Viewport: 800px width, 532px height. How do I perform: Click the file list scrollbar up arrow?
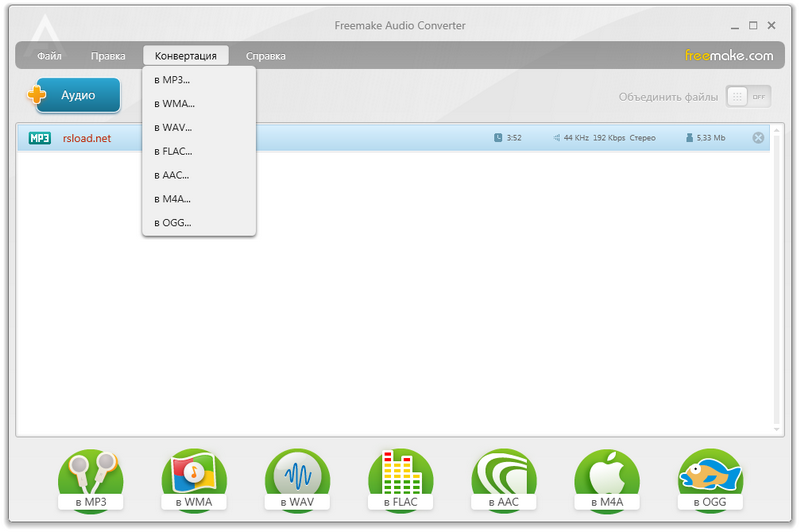coord(777,131)
